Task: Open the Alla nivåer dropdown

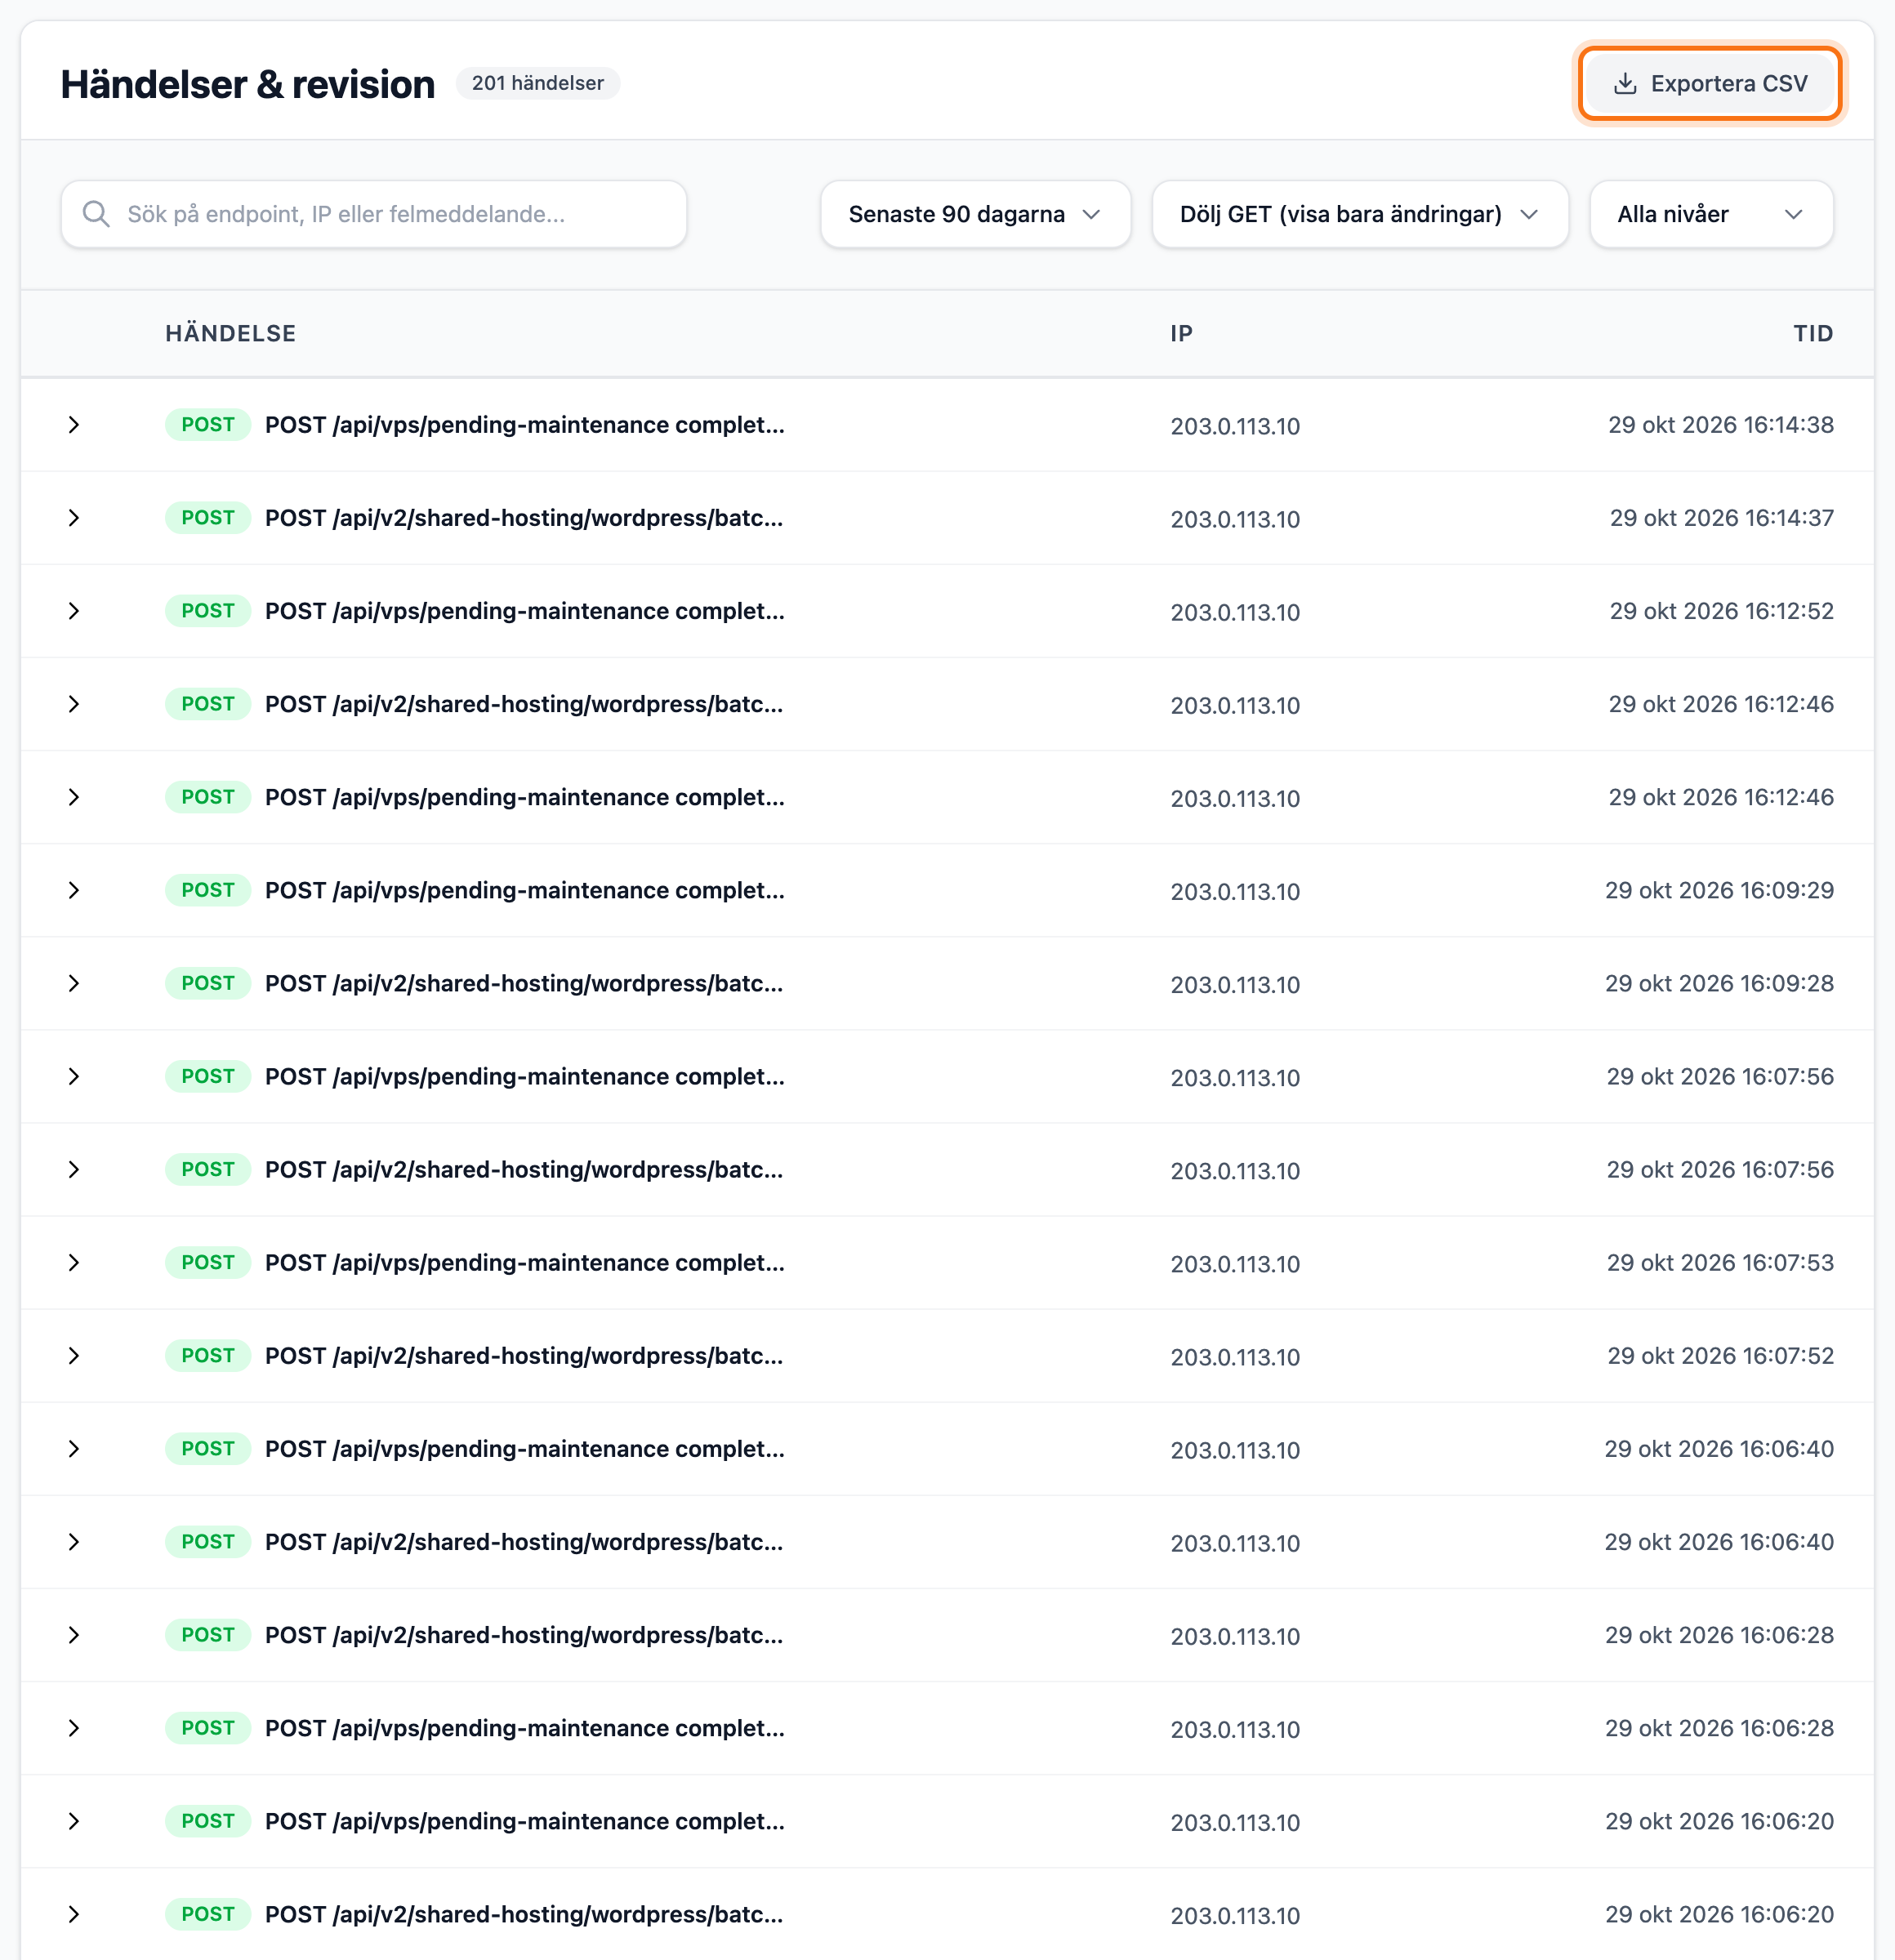Action: point(1711,214)
